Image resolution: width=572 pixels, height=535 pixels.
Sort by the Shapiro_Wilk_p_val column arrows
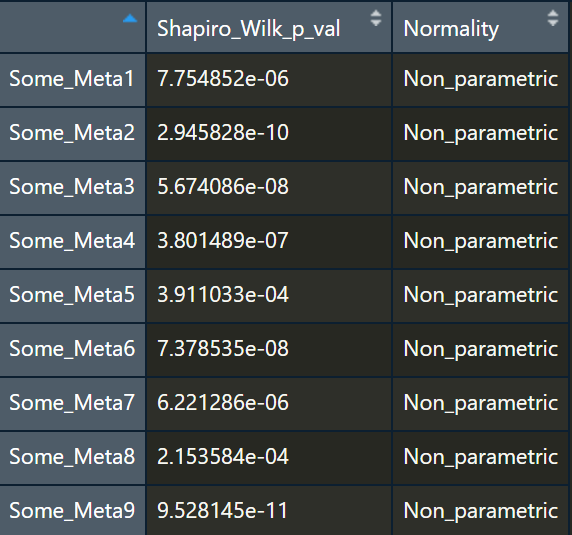click(x=376, y=18)
